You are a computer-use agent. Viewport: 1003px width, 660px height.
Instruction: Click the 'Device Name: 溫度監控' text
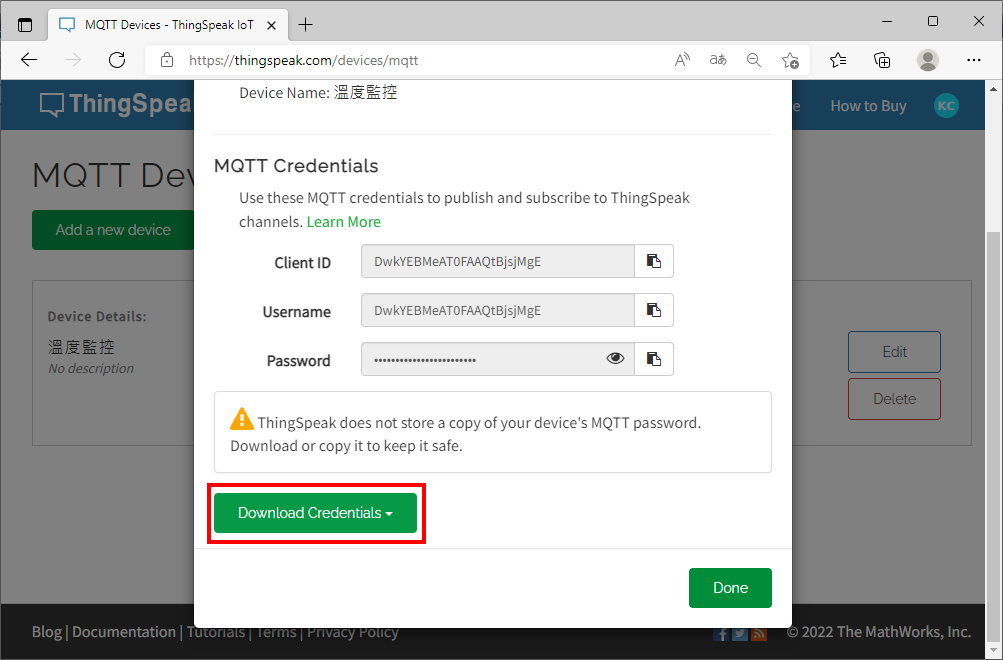318,93
